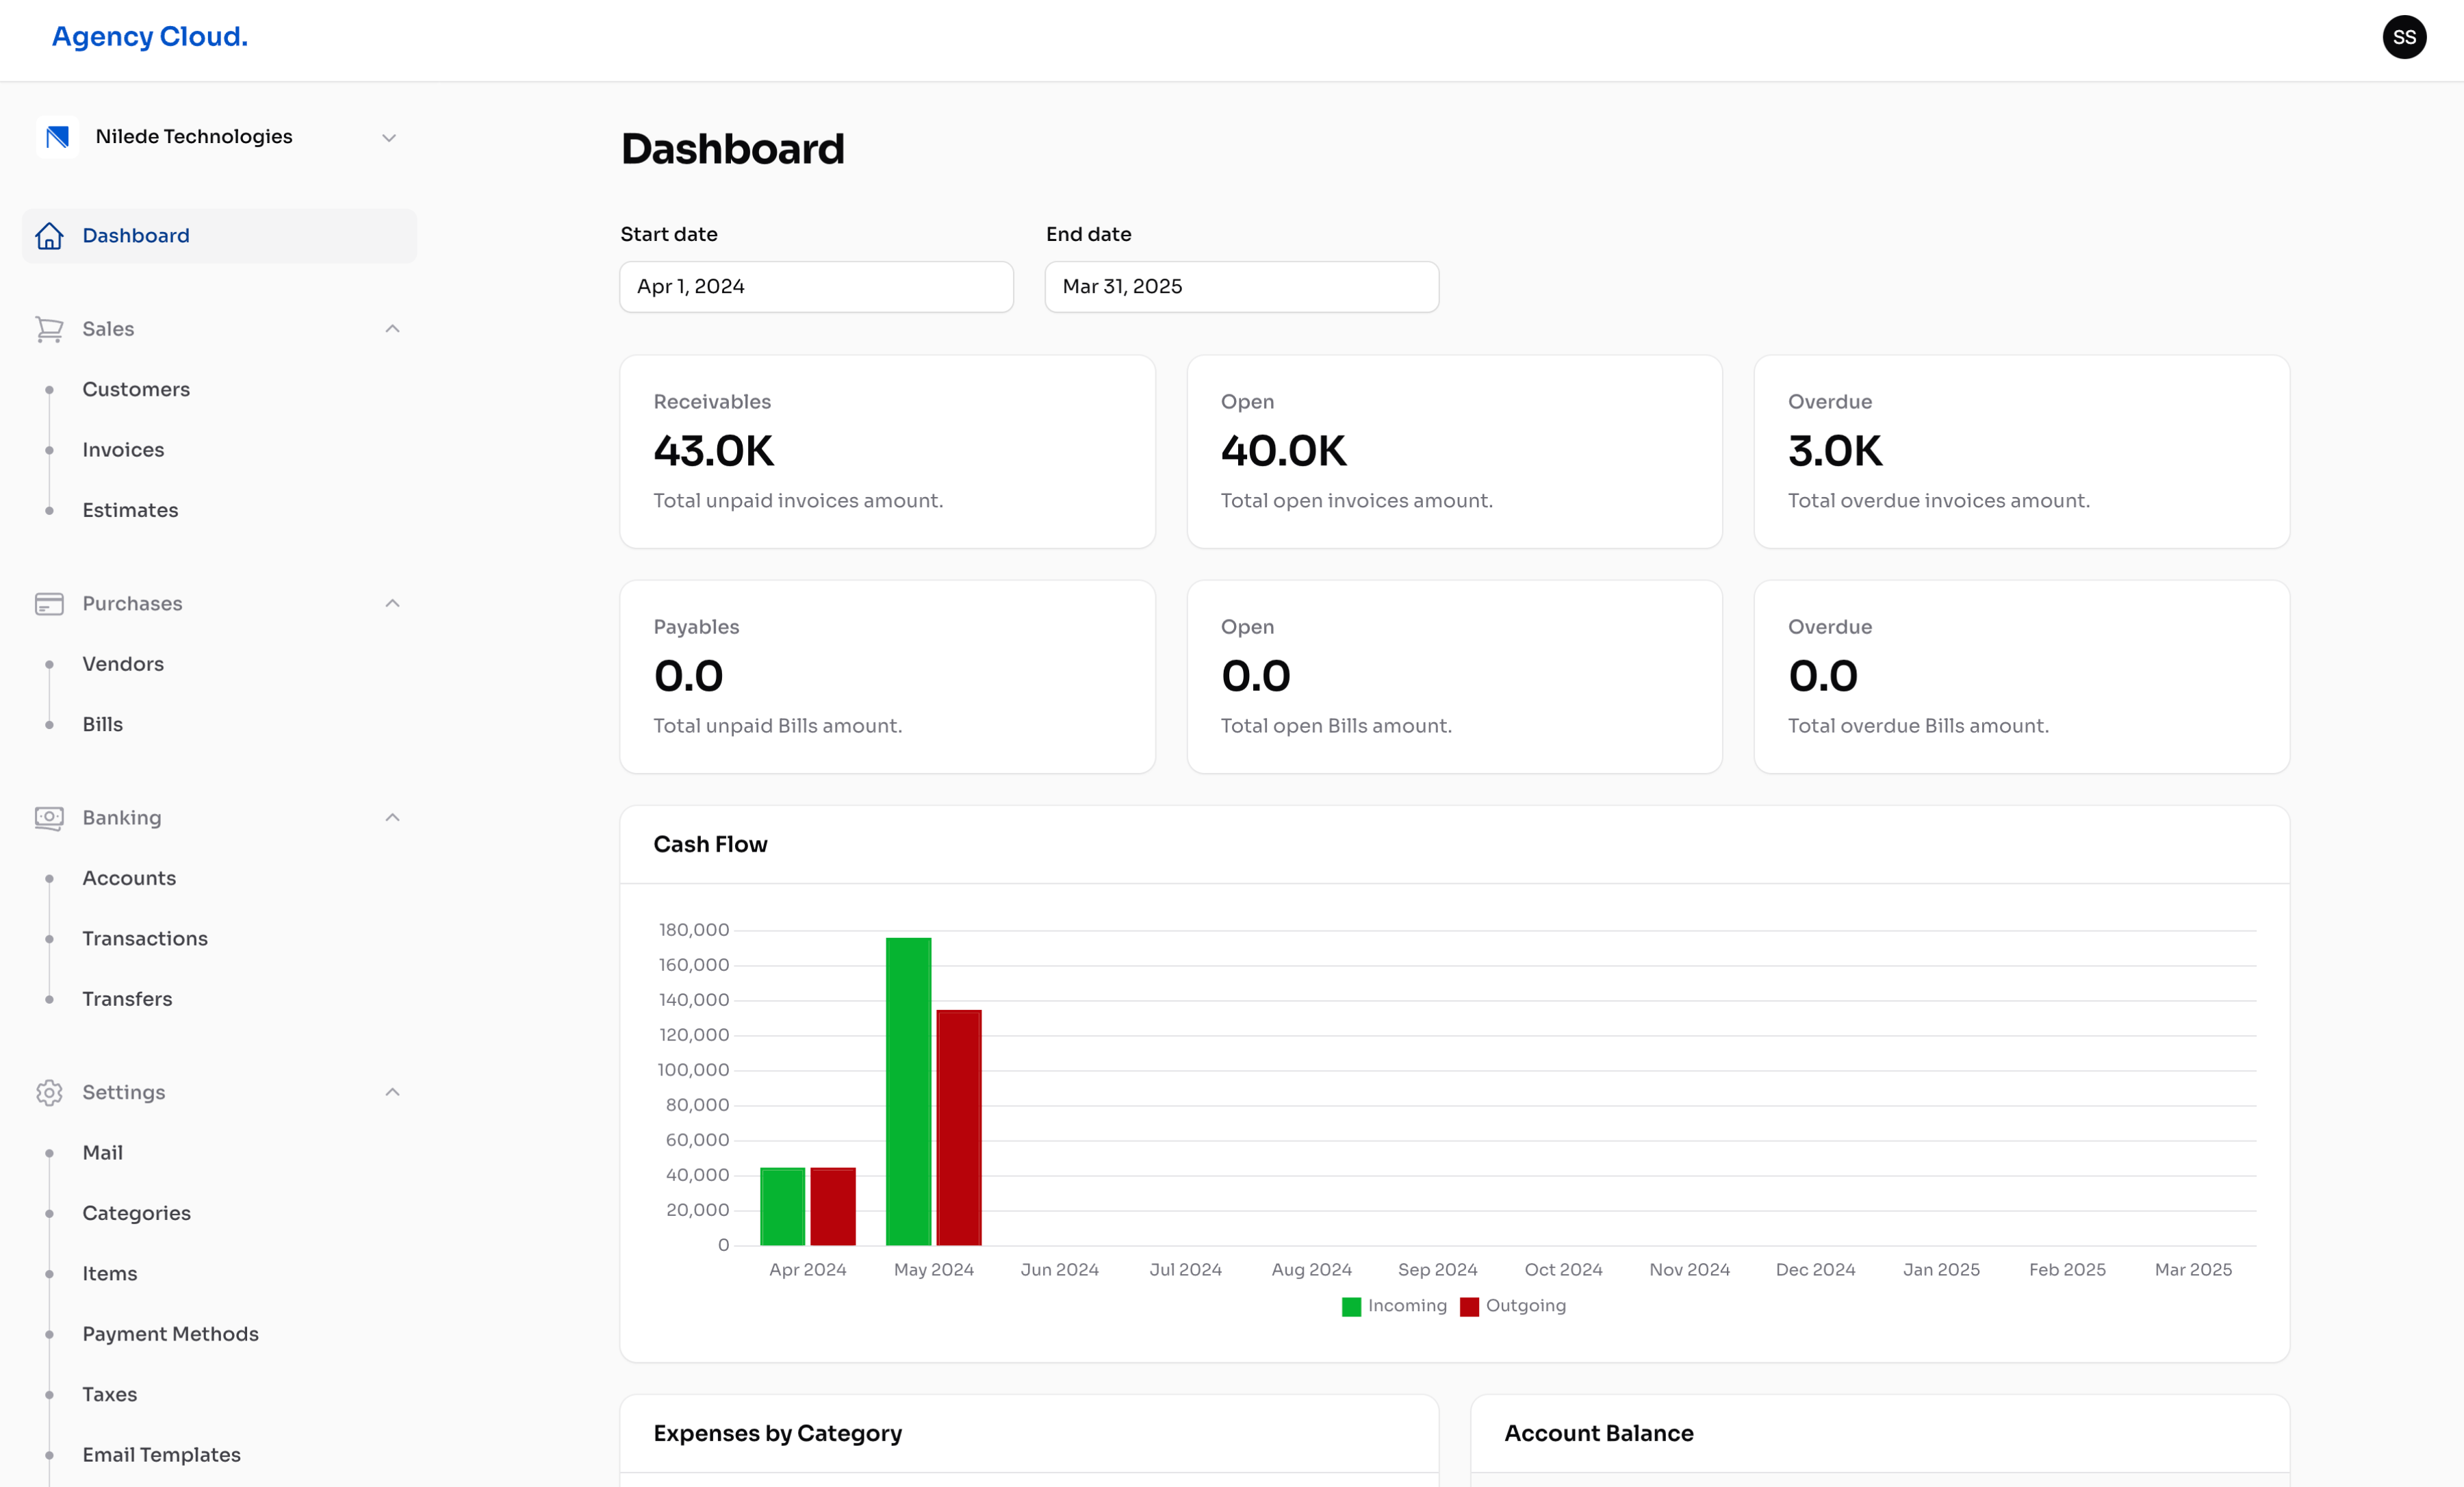Image resolution: width=2464 pixels, height=1487 pixels.
Task: Click the Sales cart icon
Action: pos(49,329)
